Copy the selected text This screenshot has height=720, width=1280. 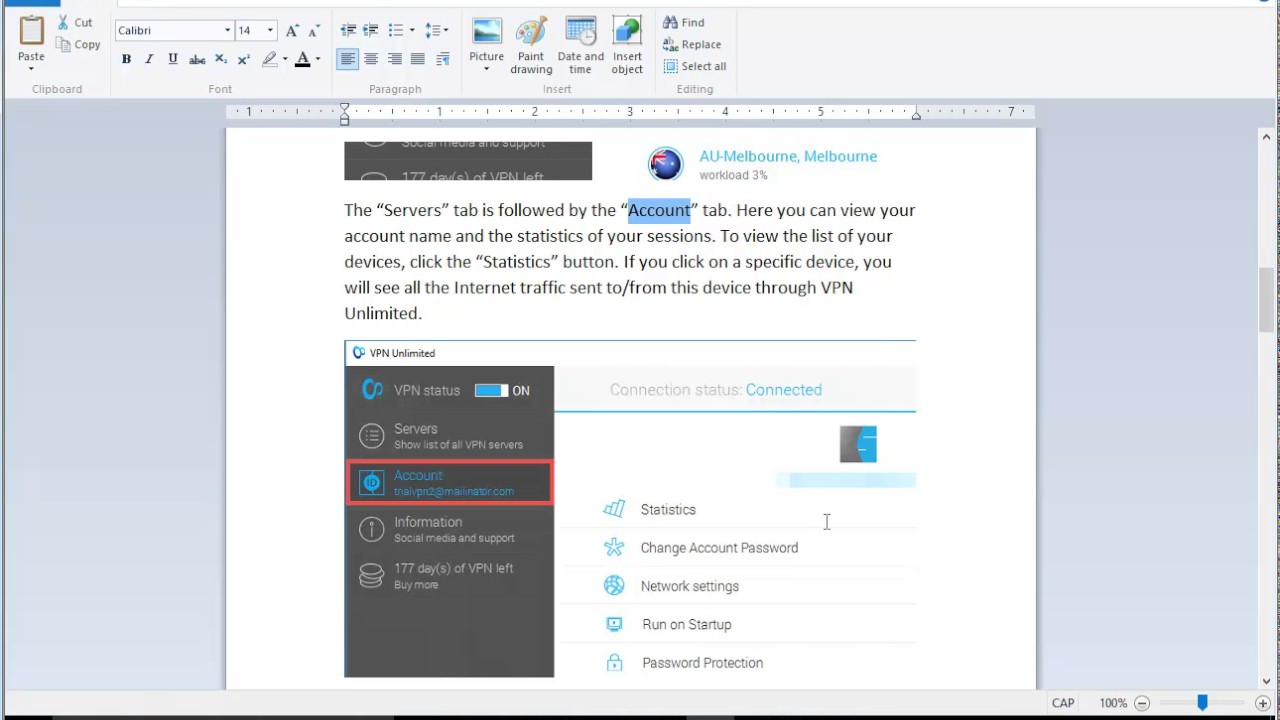point(78,44)
